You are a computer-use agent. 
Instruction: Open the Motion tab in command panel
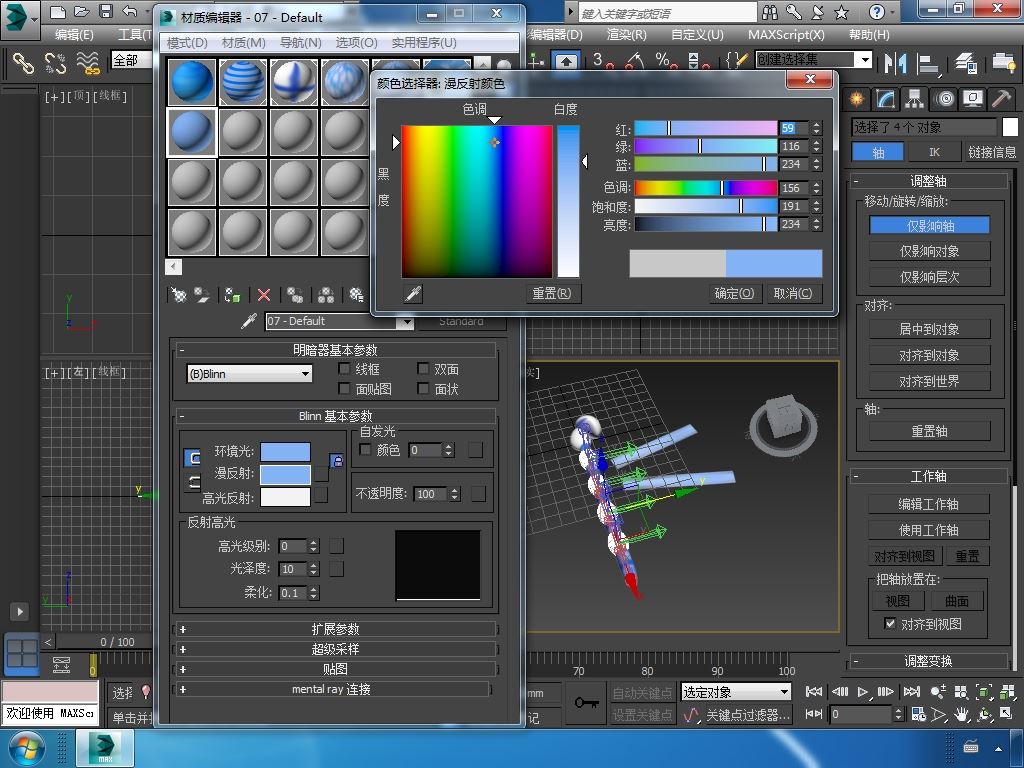click(x=944, y=99)
